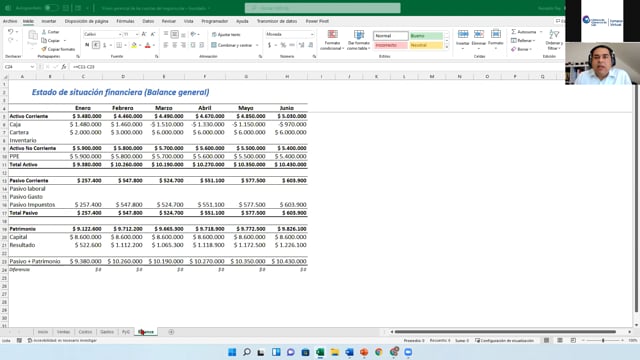The width and height of the screenshot is (640, 360).
Task: Switch to the Ventas sheet tab
Action: pos(63,332)
